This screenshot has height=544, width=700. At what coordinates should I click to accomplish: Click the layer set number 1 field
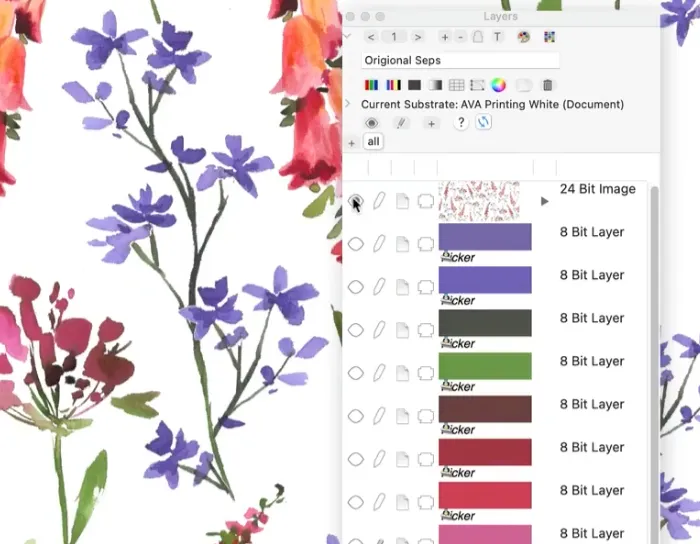tap(394, 37)
